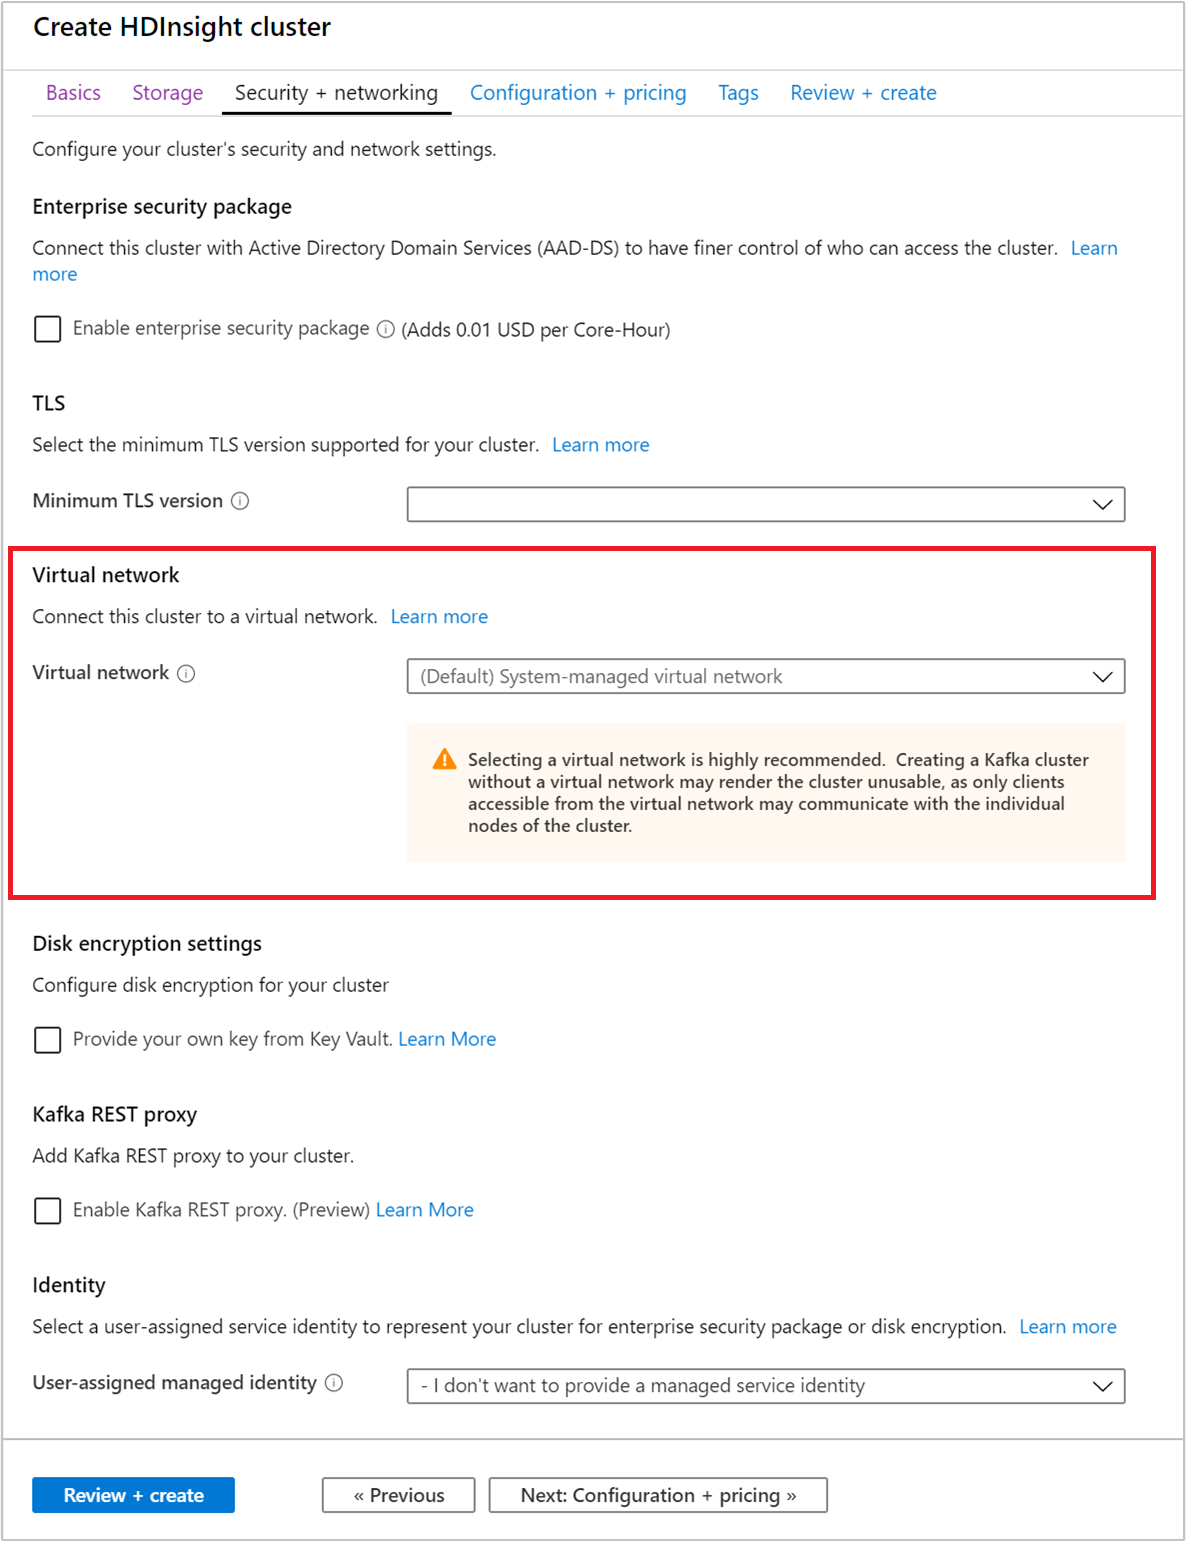Open the Storage tab
The height and width of the screenshot is (1542, 1186).
pos(166,92)
